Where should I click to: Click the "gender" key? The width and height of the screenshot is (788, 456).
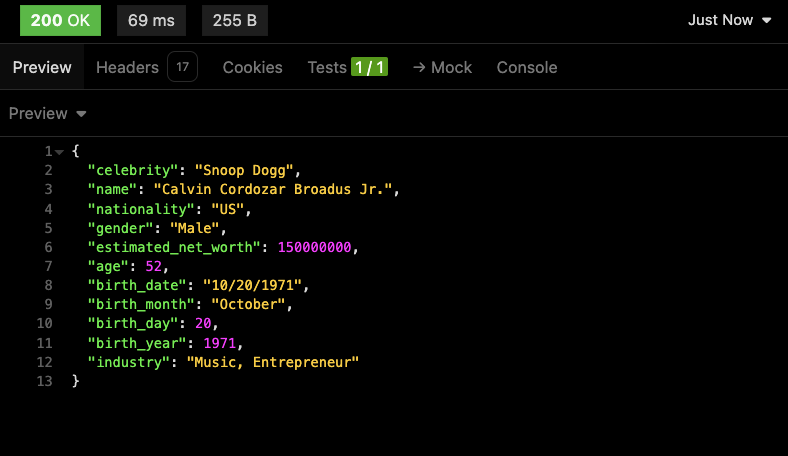[121, 228]
